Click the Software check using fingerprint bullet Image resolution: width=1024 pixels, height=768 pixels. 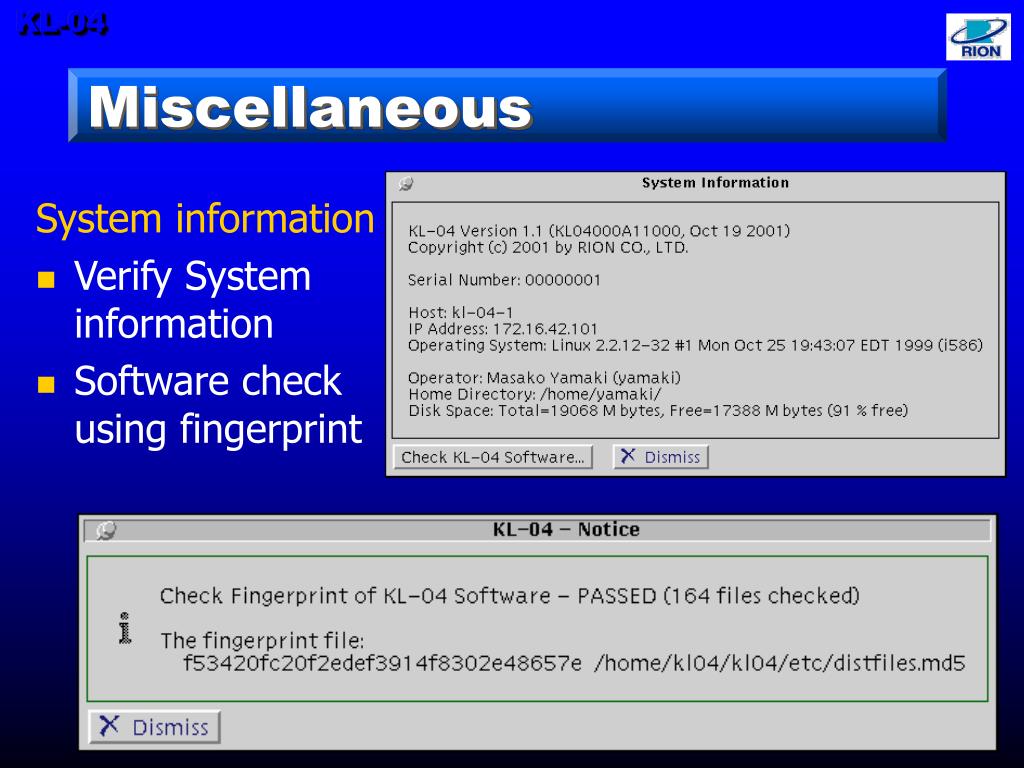(217, 405)
